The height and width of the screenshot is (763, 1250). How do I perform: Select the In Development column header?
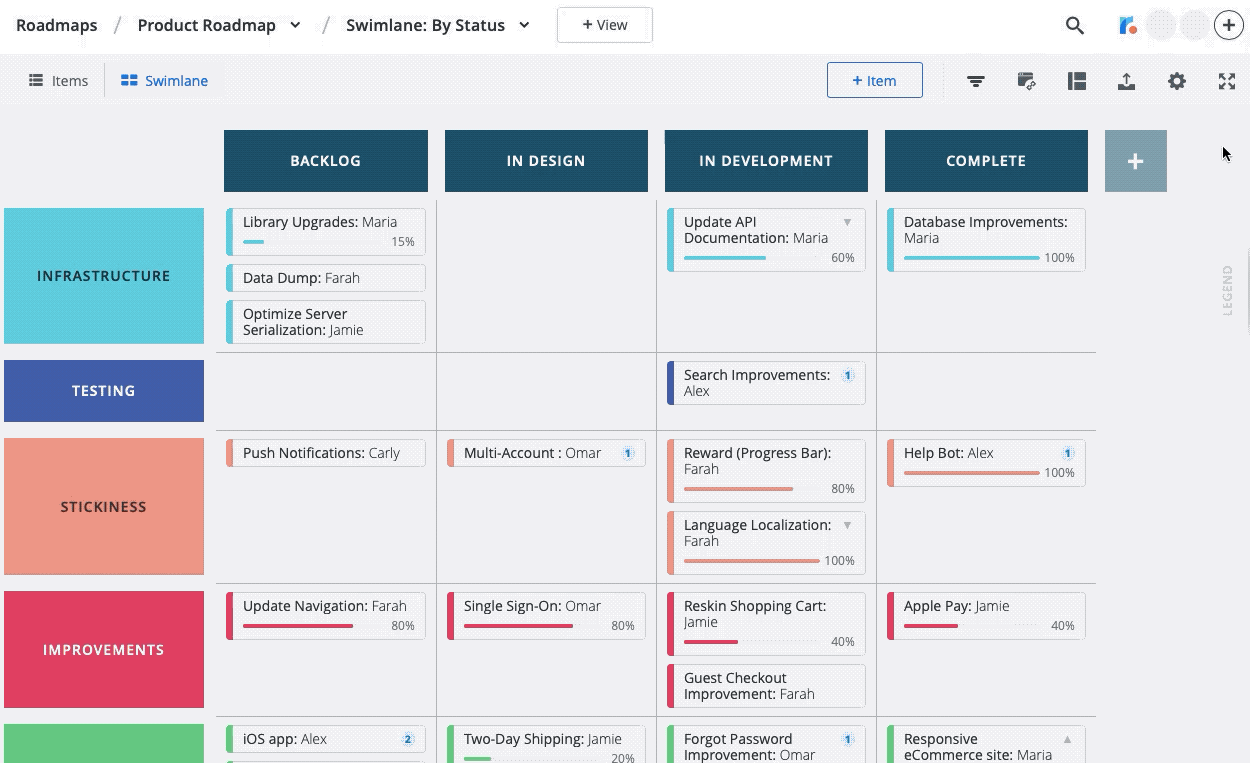(766, 161)
